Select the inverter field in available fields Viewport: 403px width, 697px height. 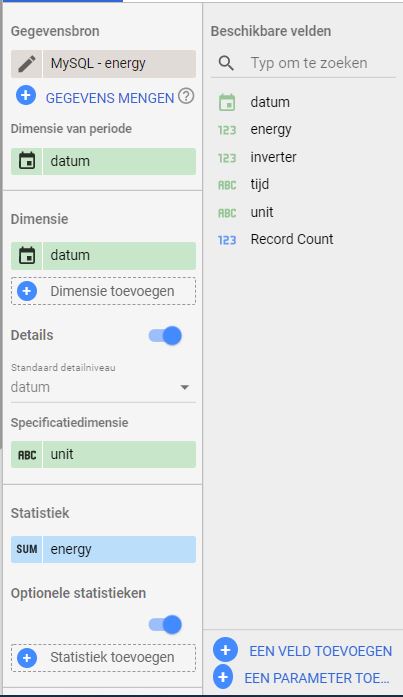click(273, 157)
